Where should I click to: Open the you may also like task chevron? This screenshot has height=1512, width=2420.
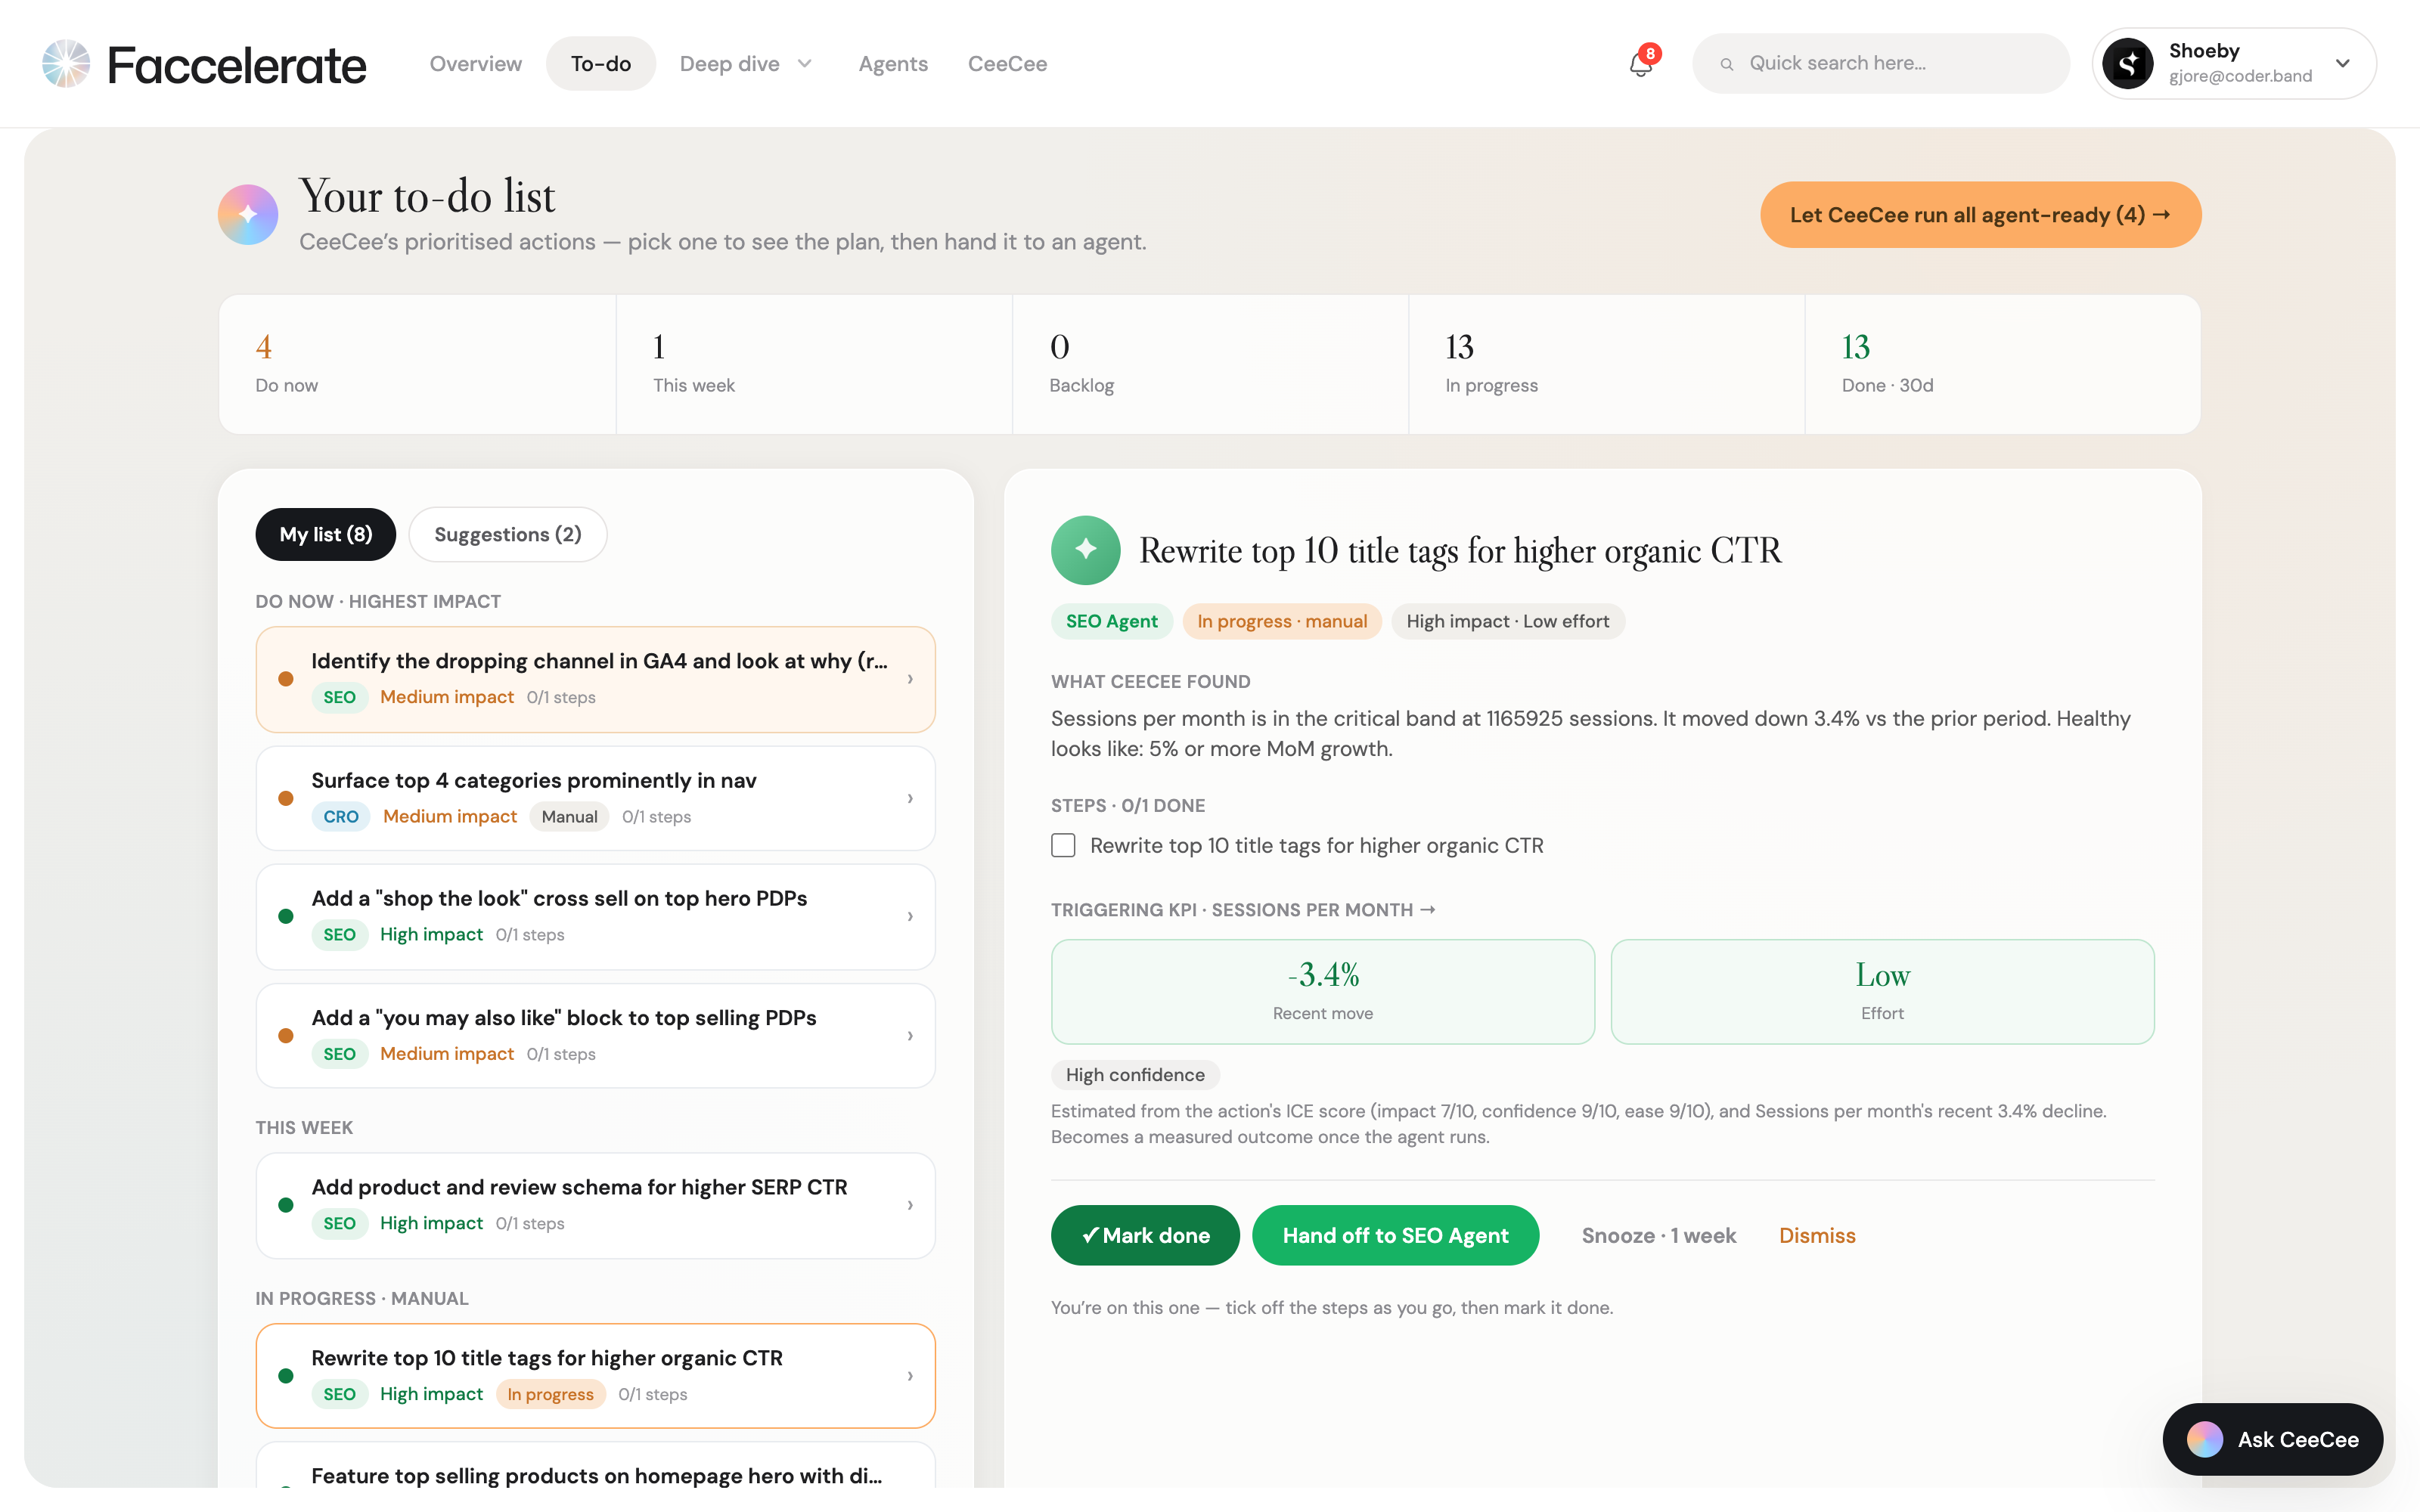point(910,1036)
